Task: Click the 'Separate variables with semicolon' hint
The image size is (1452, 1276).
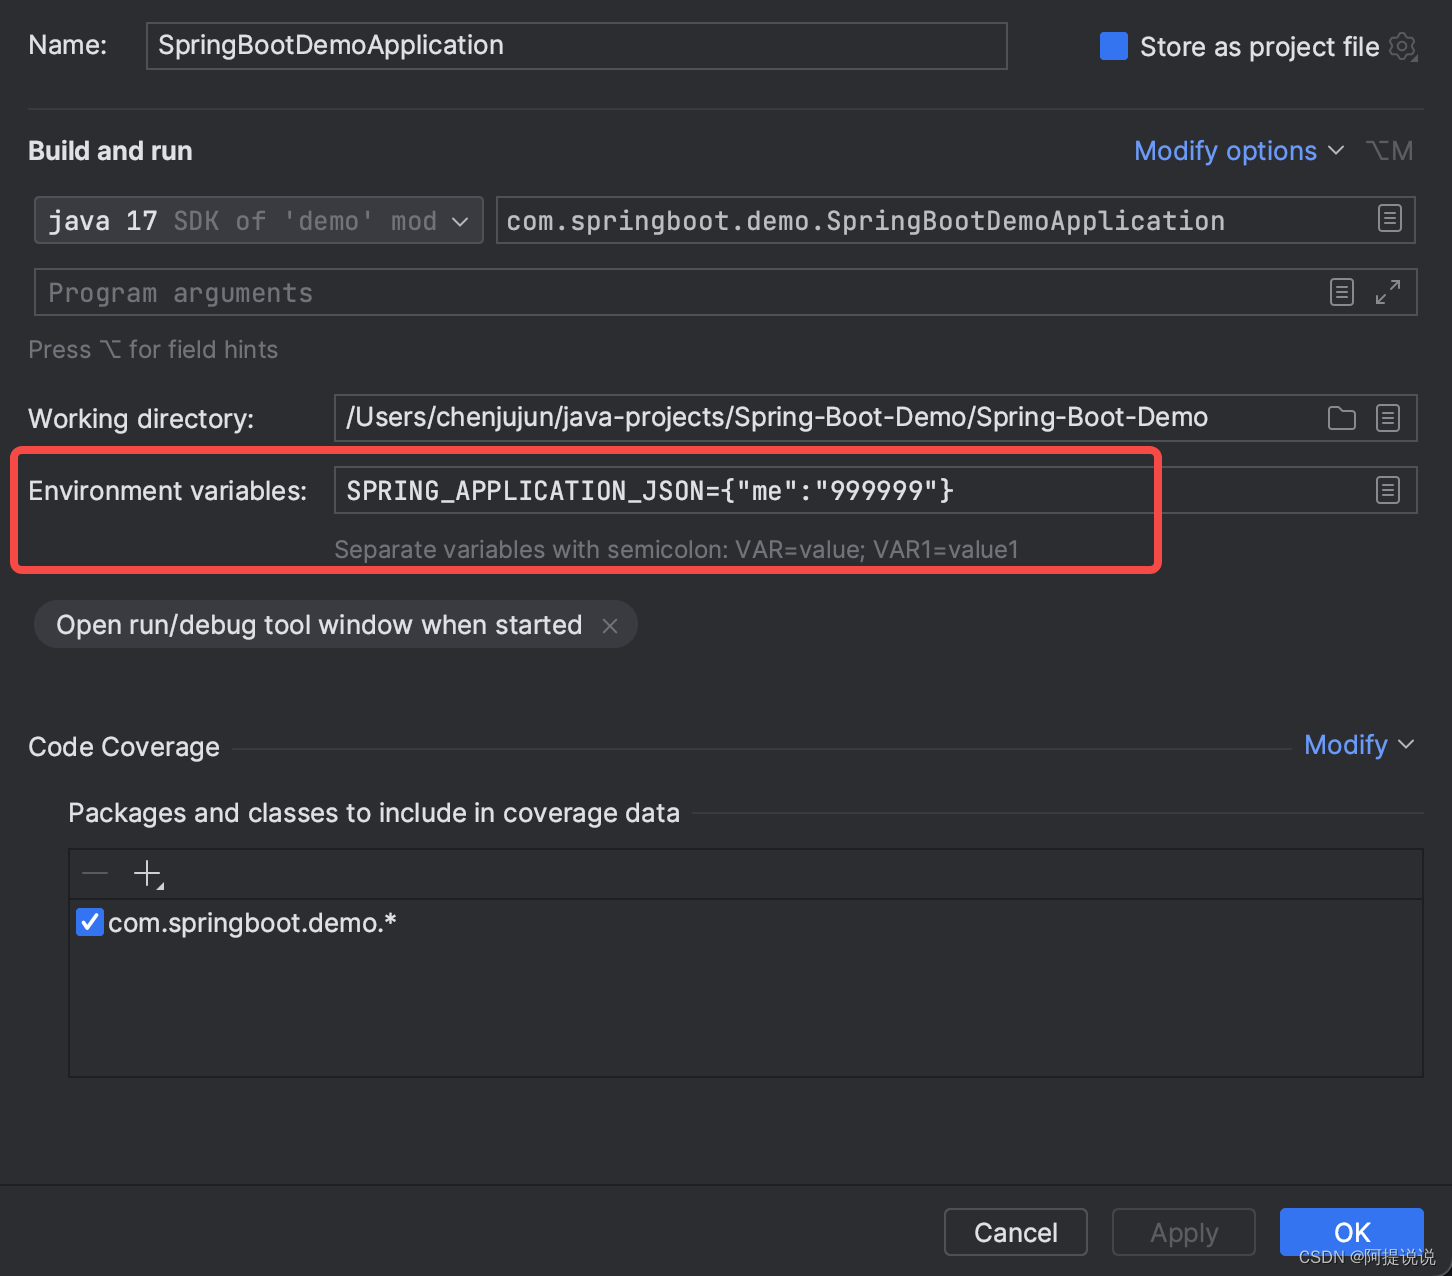Action: [676, 550]
